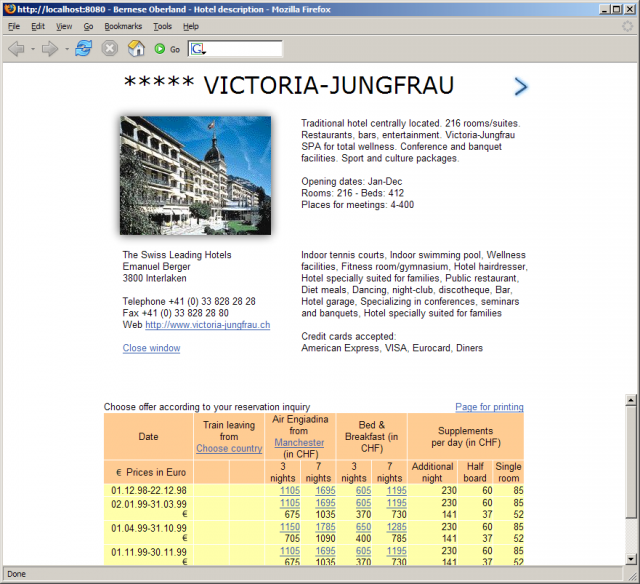Open the Edit menu

(38, 27)
